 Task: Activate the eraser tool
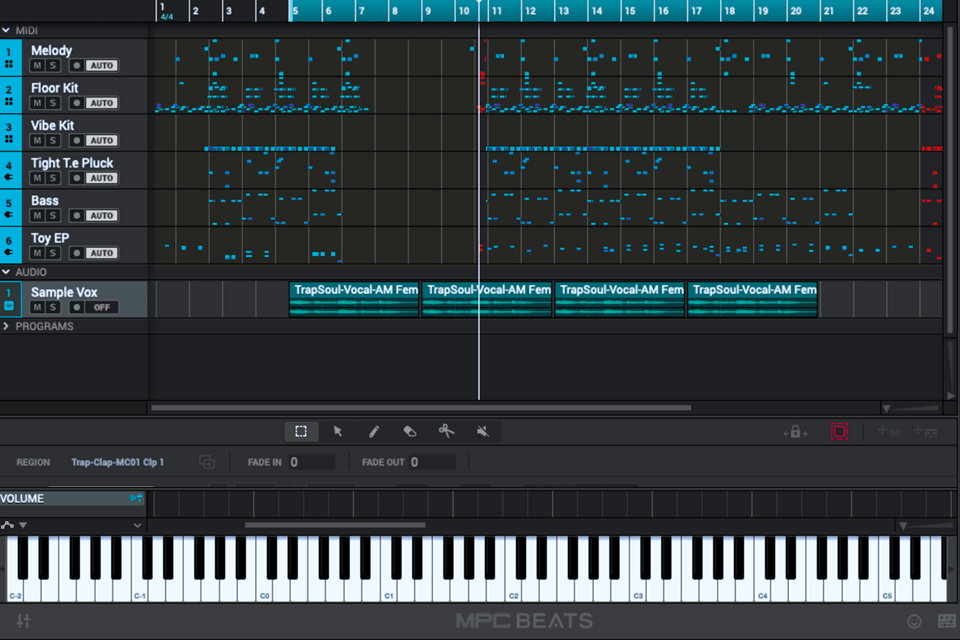click(x=410, y=431)
